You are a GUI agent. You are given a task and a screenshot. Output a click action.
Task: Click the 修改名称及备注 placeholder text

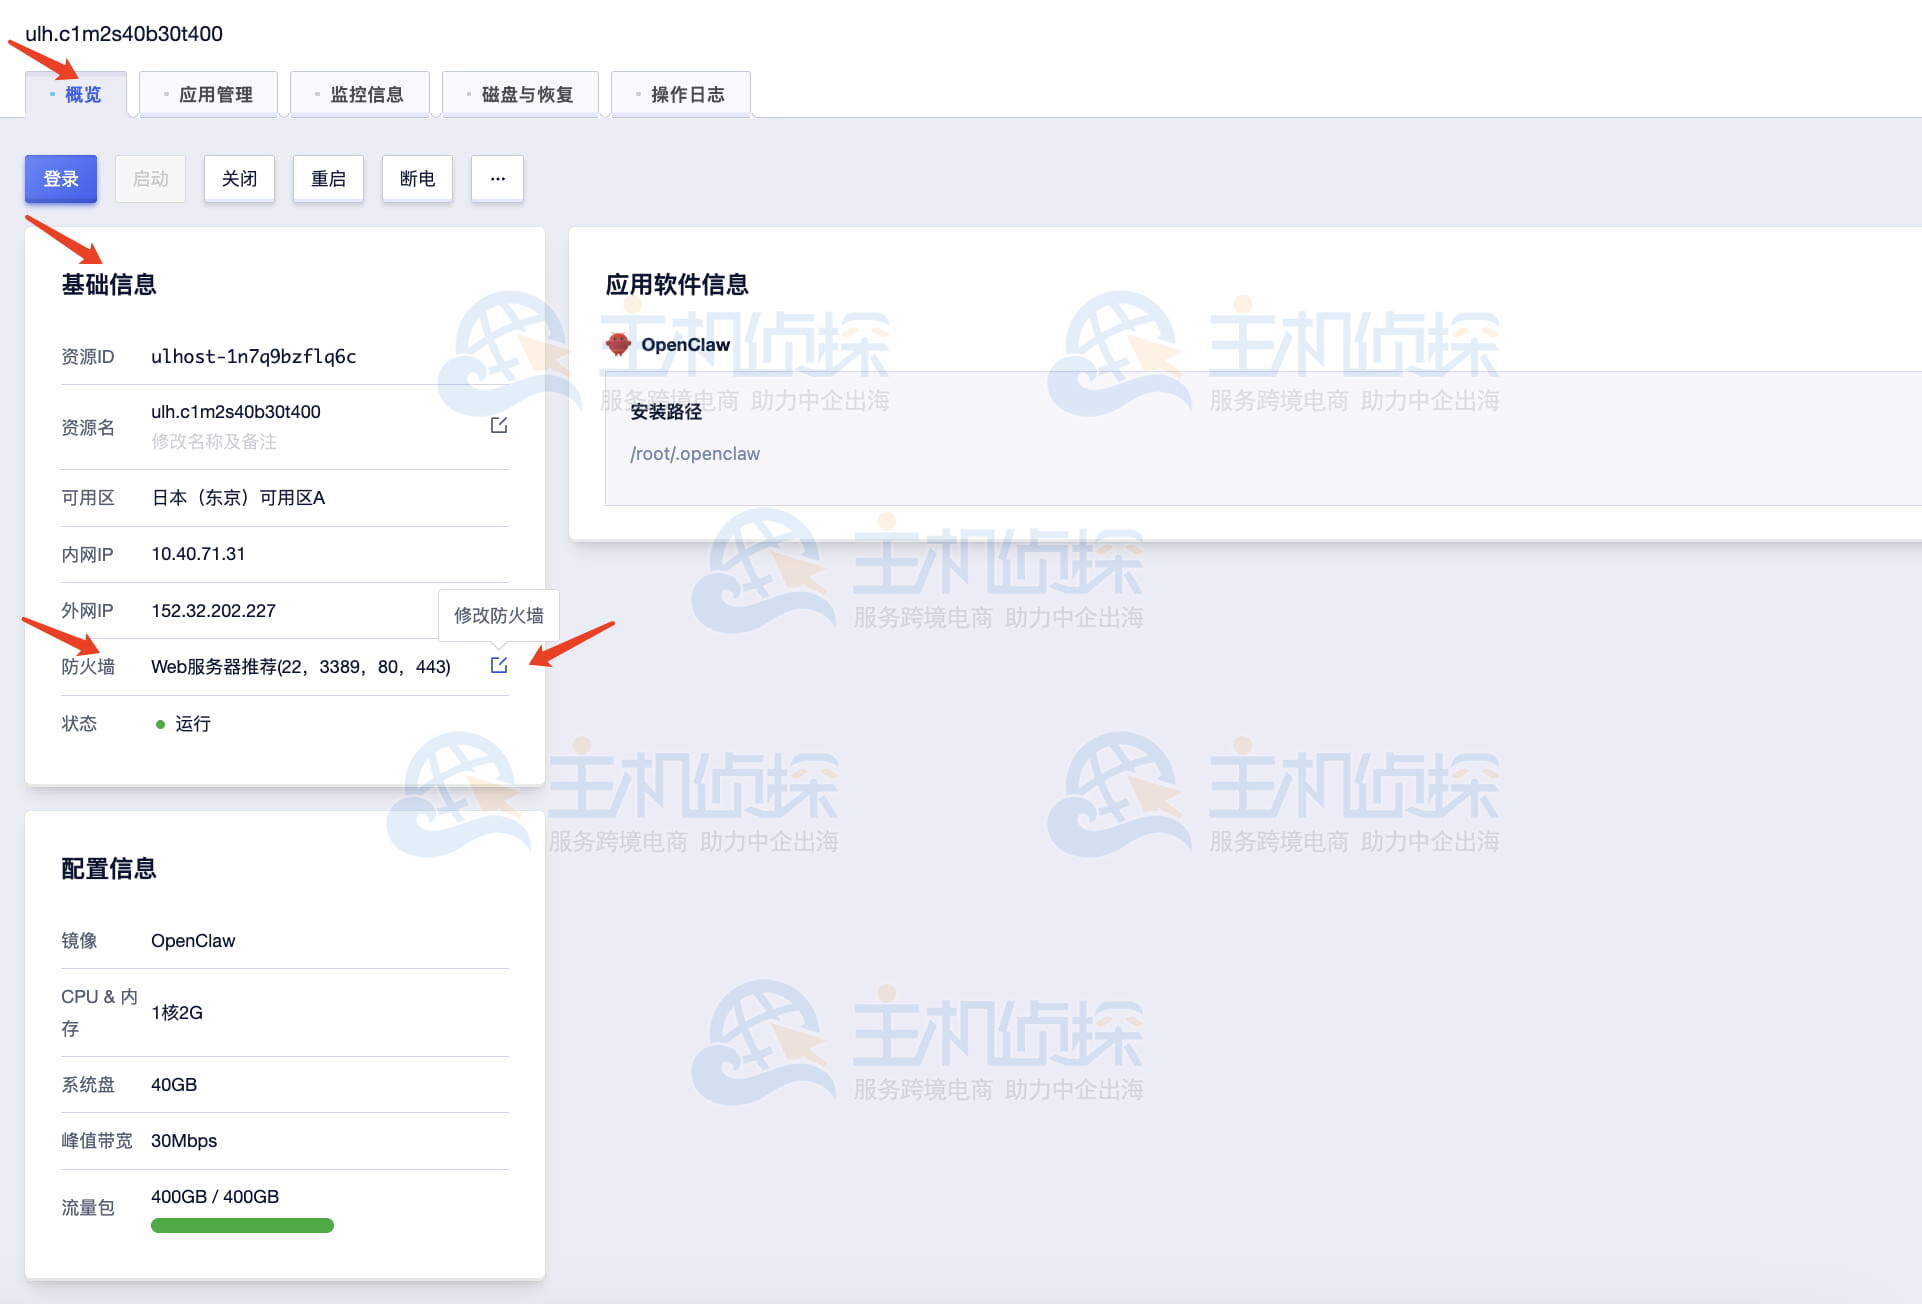click(214, 441)
